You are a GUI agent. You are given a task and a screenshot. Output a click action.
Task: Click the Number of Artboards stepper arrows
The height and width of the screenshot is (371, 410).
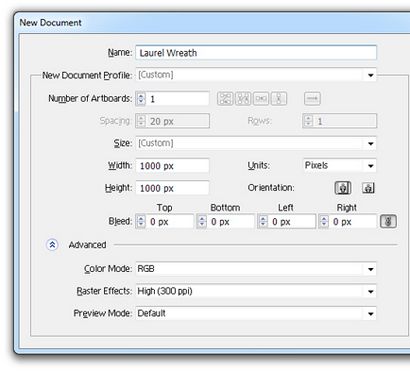(x=141, y=99)
